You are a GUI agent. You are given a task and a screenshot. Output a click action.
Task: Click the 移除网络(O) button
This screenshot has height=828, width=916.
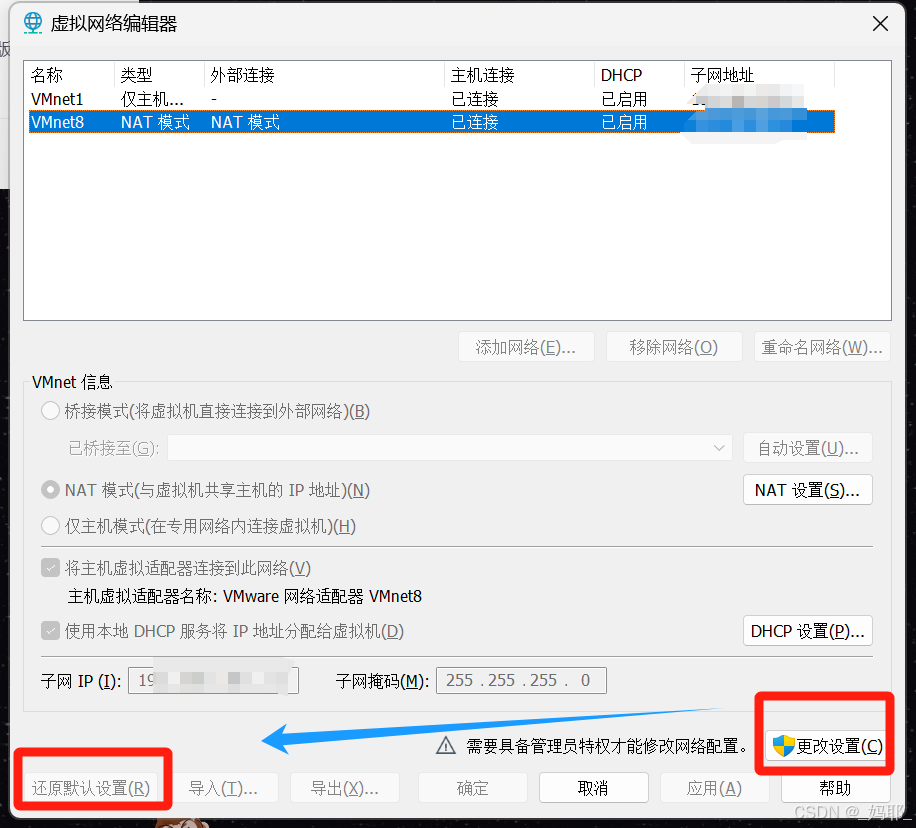click(x=674, y=347)
